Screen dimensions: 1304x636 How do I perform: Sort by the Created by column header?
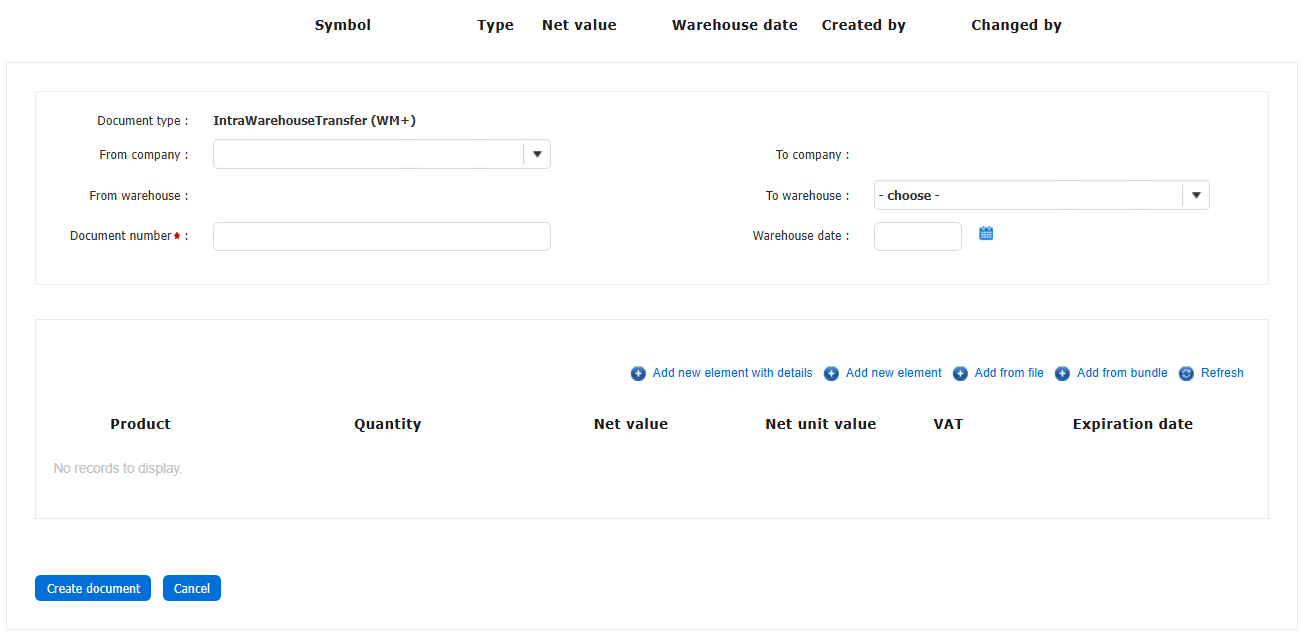(x=863, y=25)
